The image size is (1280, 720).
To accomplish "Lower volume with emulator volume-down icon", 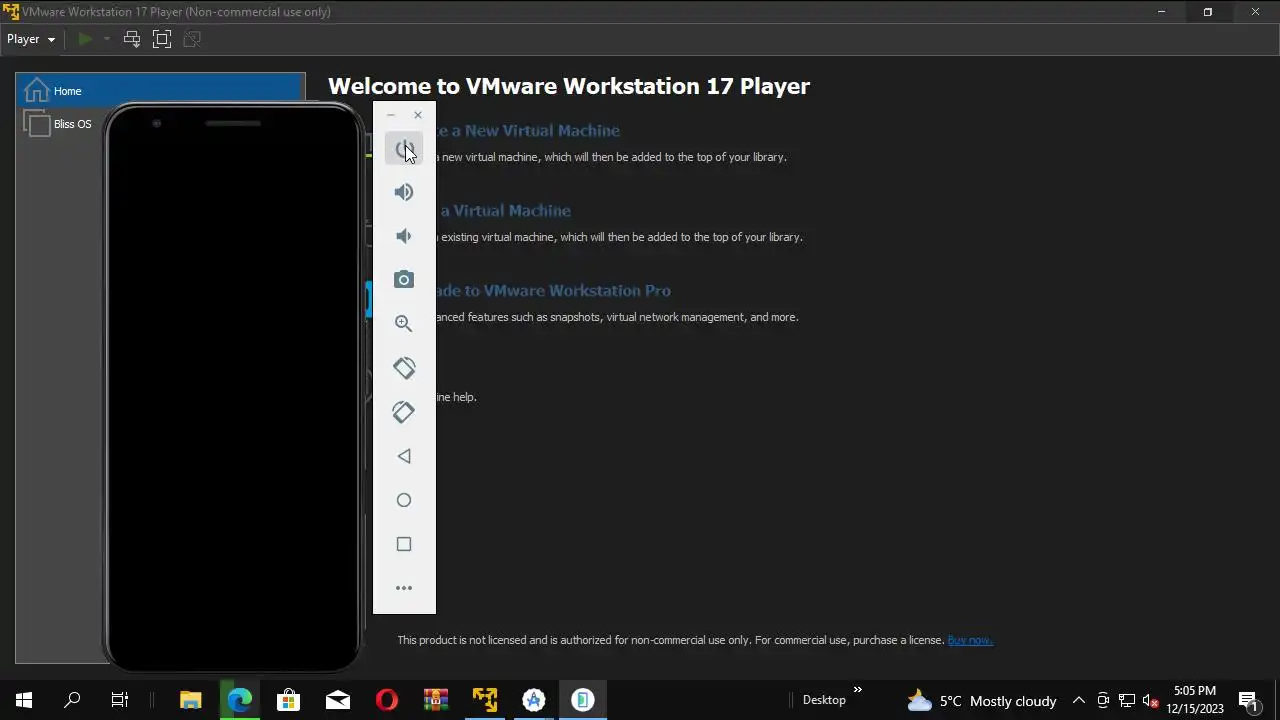I will [404, 236].
